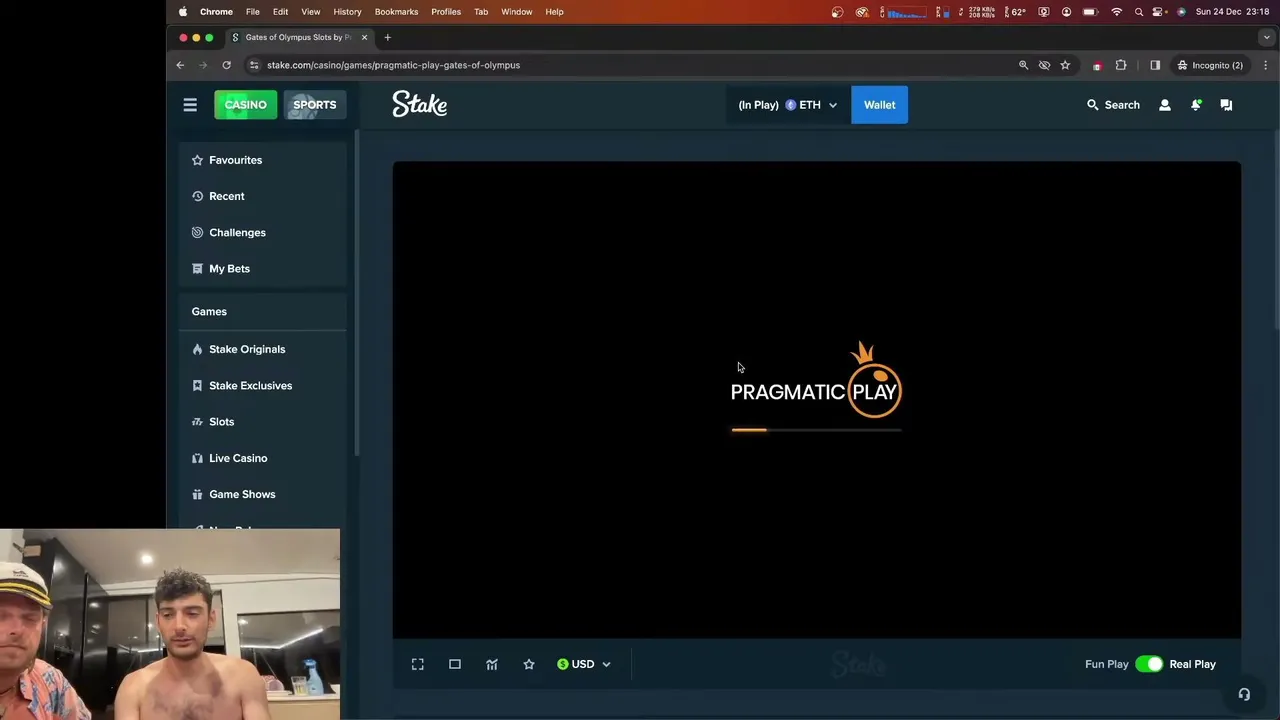Open live support headset button
1280x720 pixels.
click(x=1244, y=694)
